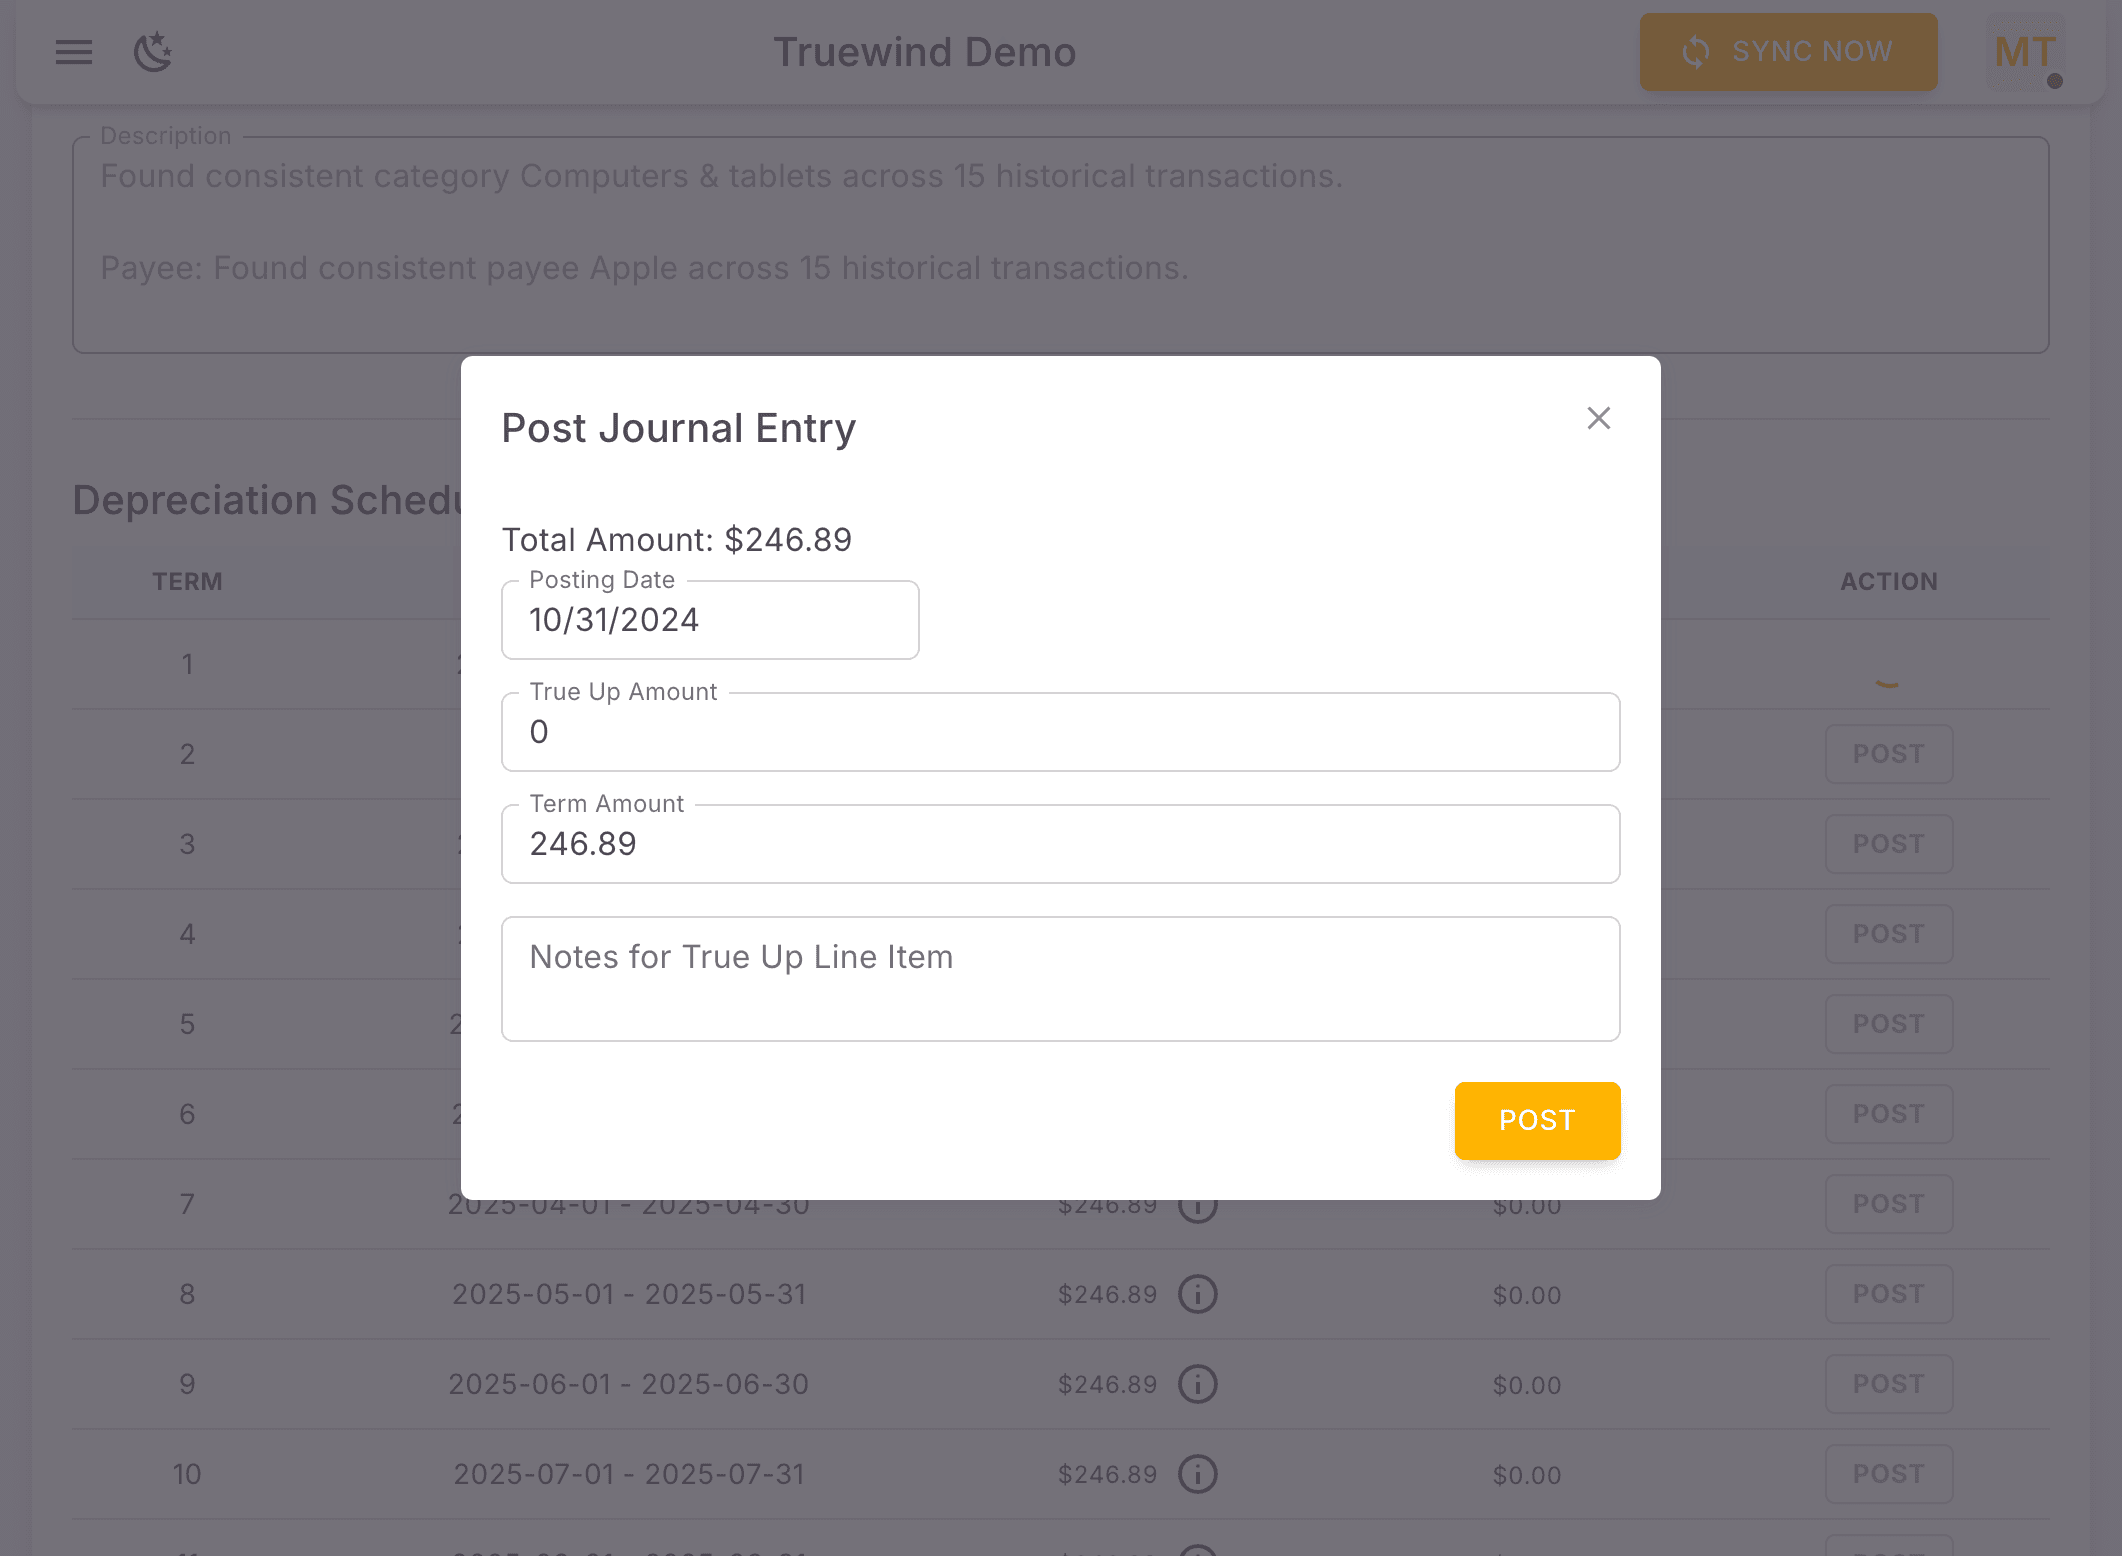Click the yellow POST button in the dialog

[x=1536, y=1120]
